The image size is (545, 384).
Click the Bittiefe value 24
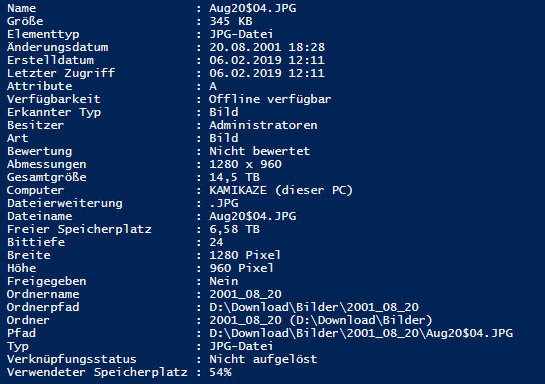tap(216, 242)
